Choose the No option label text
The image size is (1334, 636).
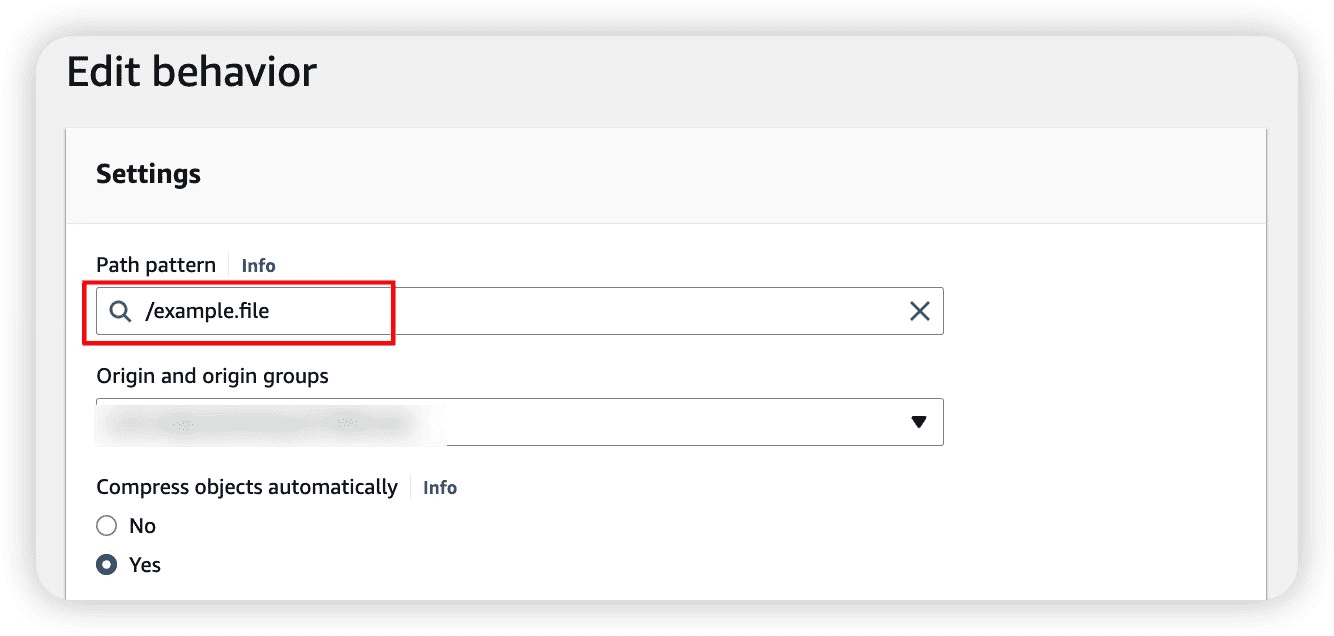[x=142, y=526]
